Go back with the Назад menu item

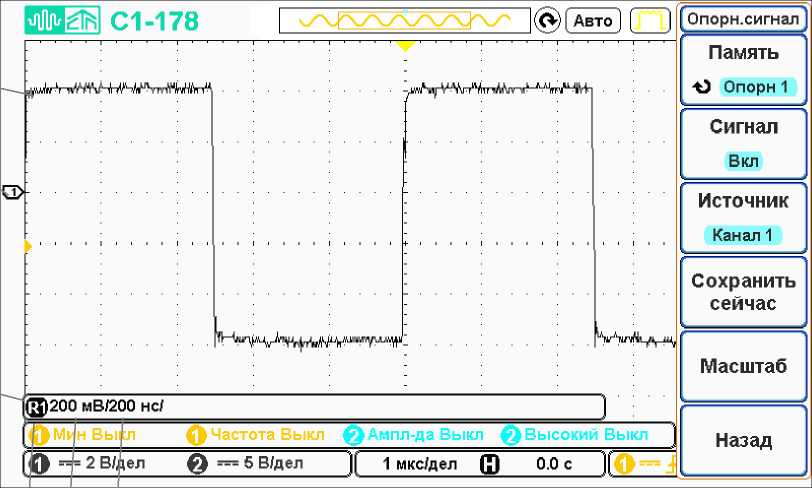743,440
